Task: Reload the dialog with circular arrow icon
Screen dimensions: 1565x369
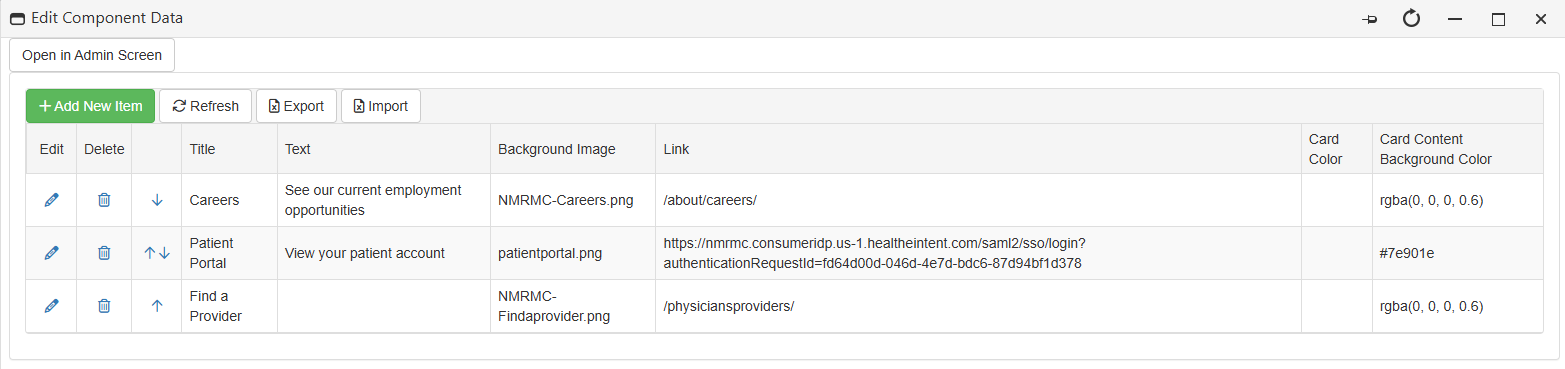Action: pyautogui.click(x=1412, y=18)
